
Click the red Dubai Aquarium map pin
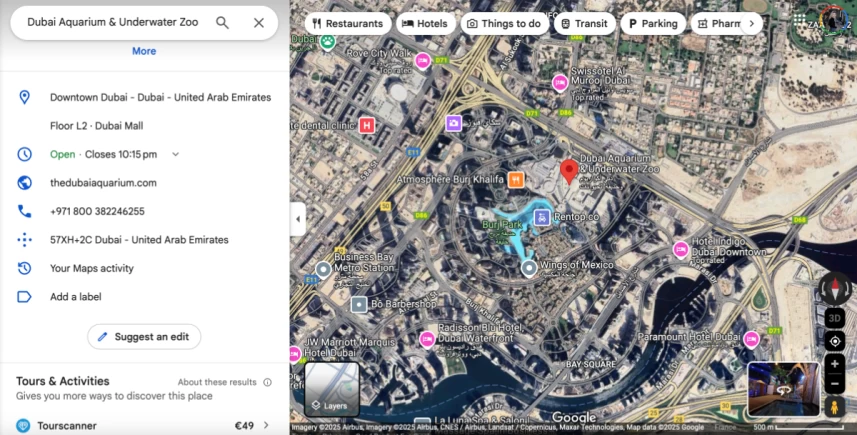tap(569, 172)
